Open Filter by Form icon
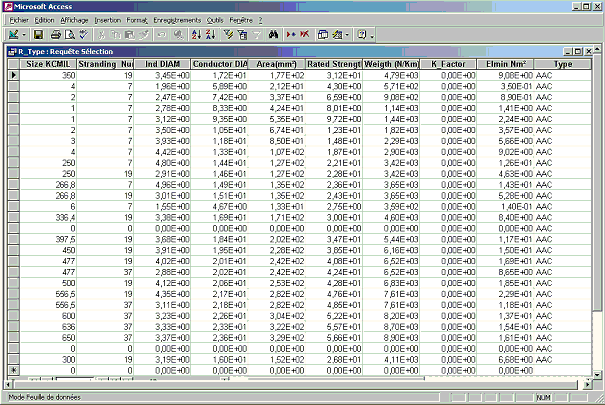The image size is (605, 405). [242, 35]
